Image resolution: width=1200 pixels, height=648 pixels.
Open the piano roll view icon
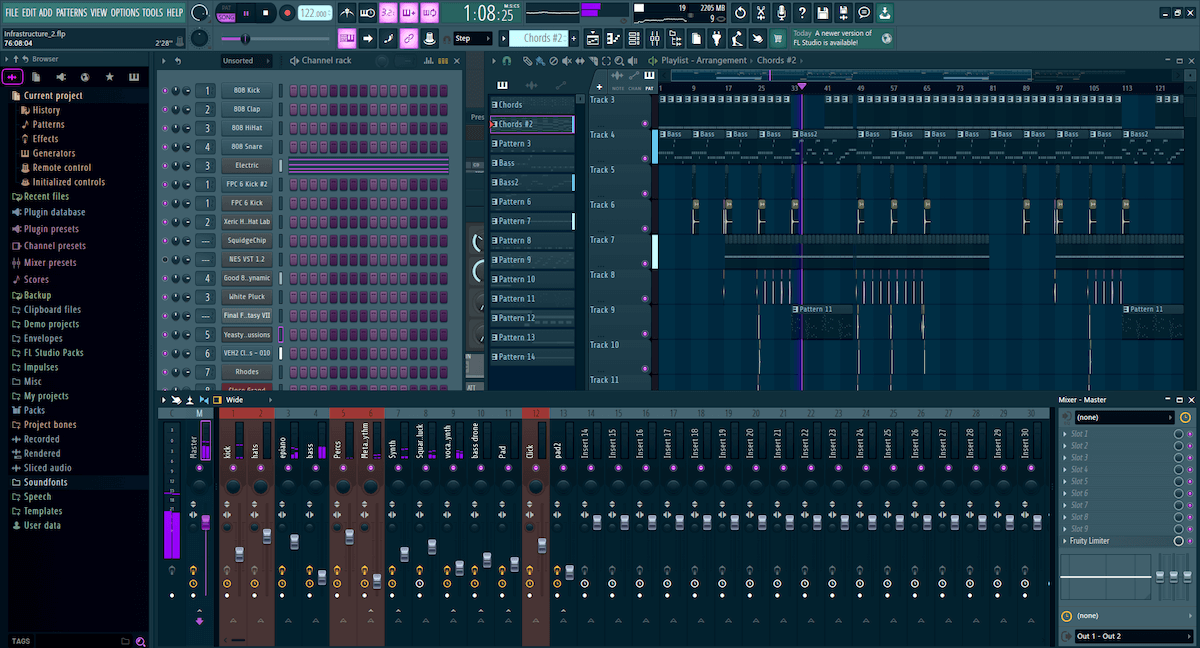(613, 39)
